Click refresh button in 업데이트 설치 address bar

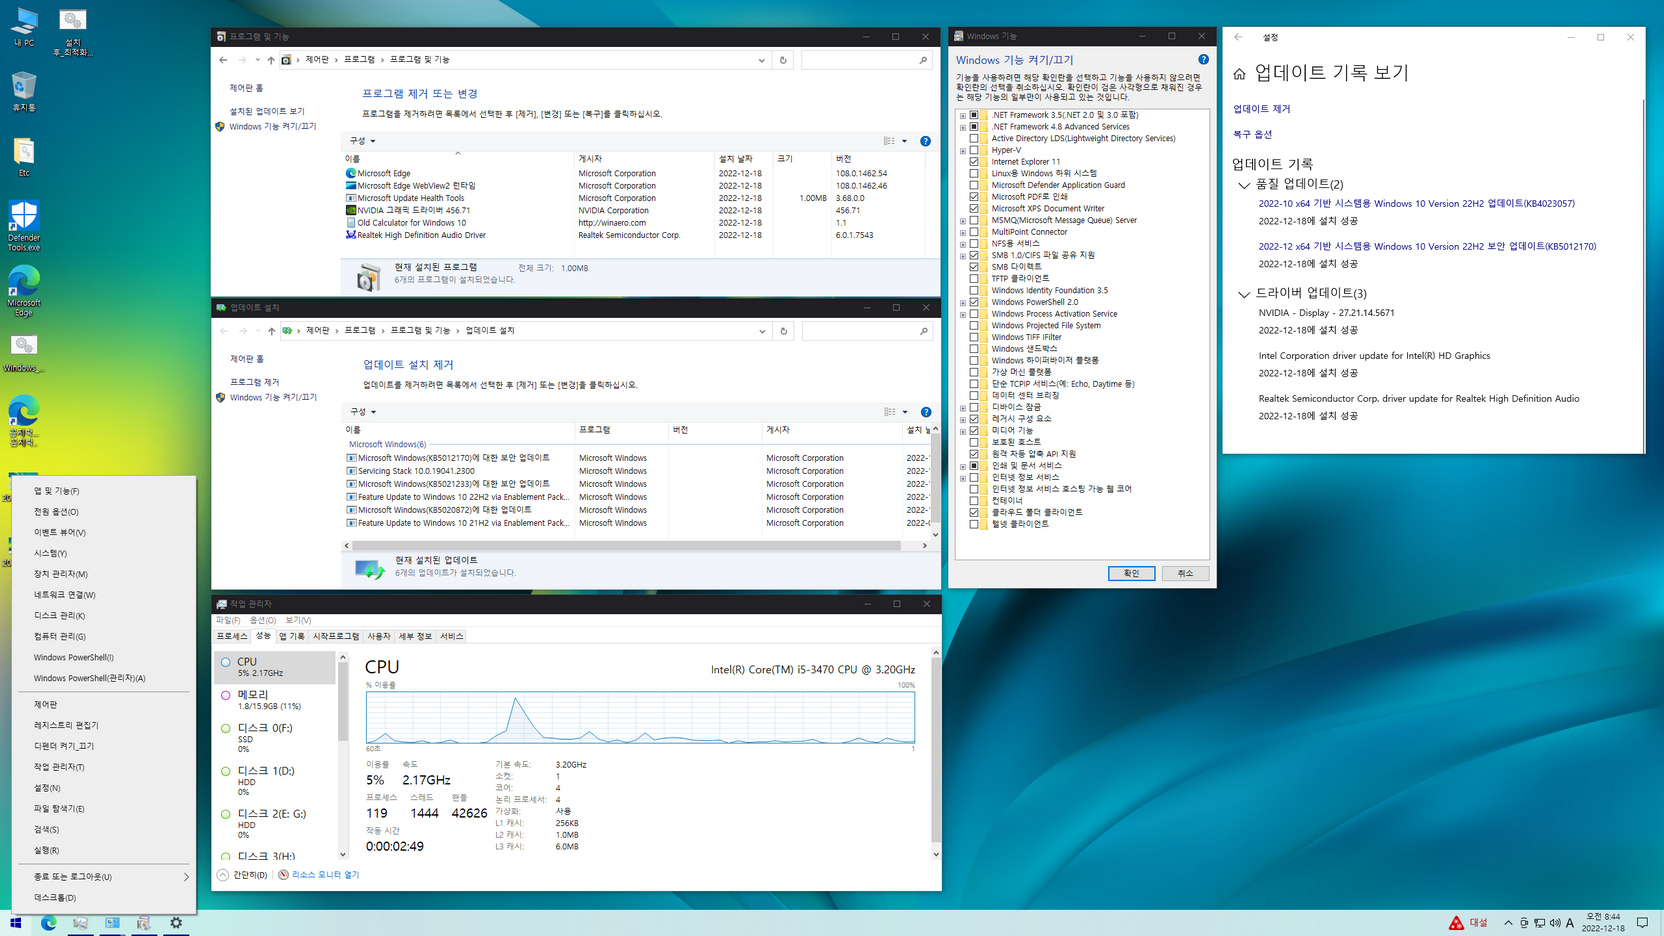783,331
